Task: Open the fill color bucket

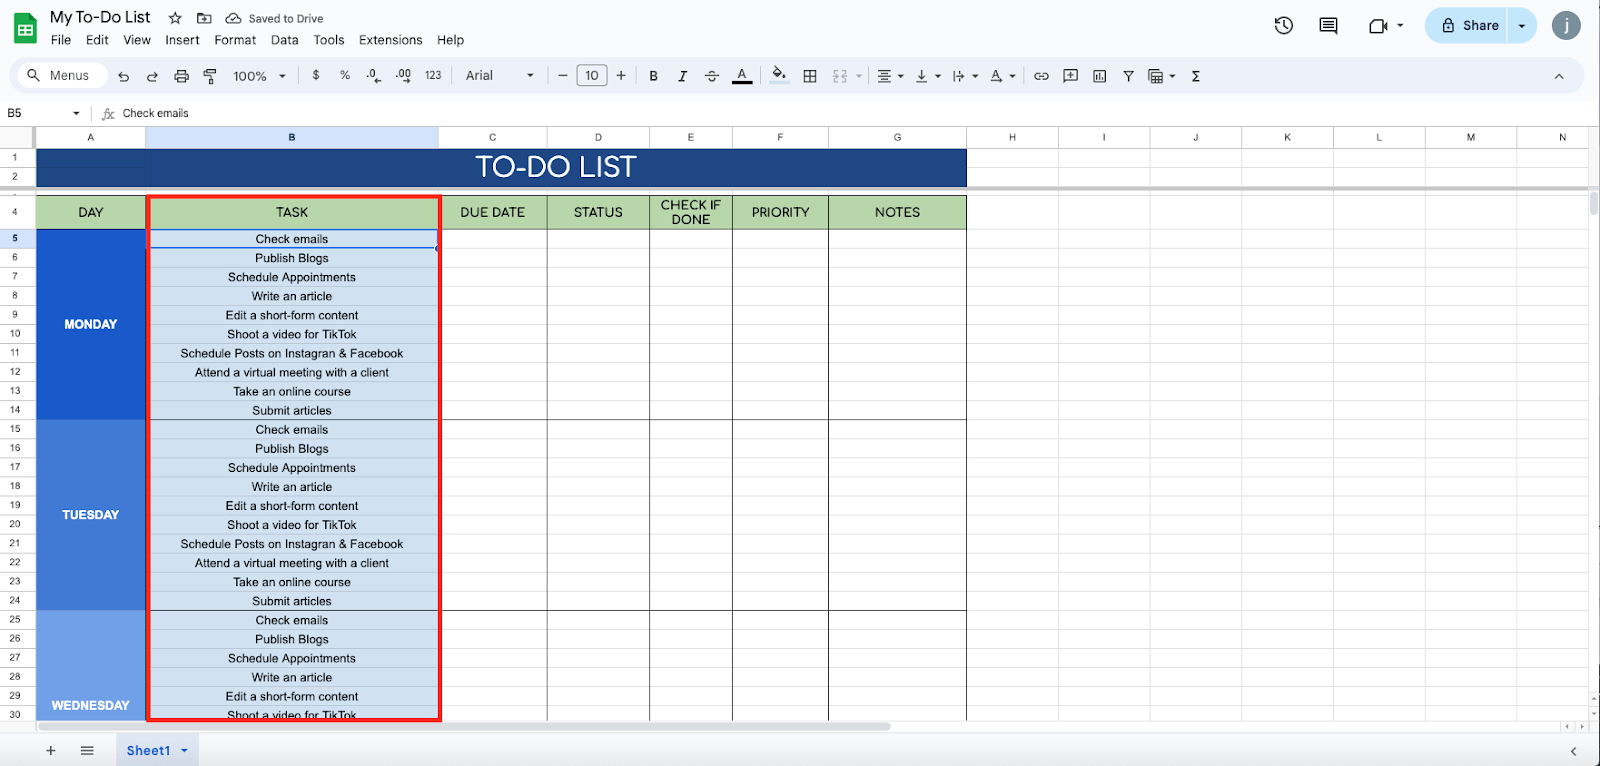Action: 779,75
